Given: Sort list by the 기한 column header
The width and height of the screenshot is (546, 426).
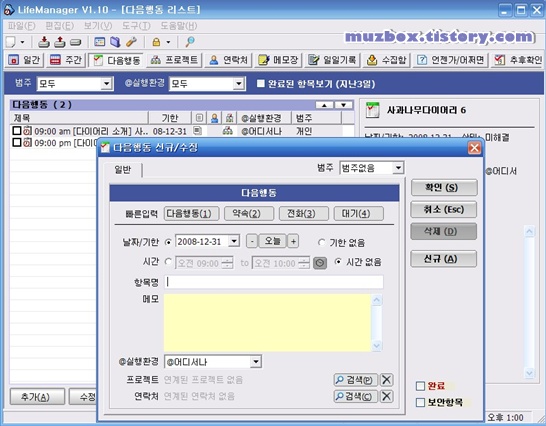Looking at the screenshot, I should [170, 118].
